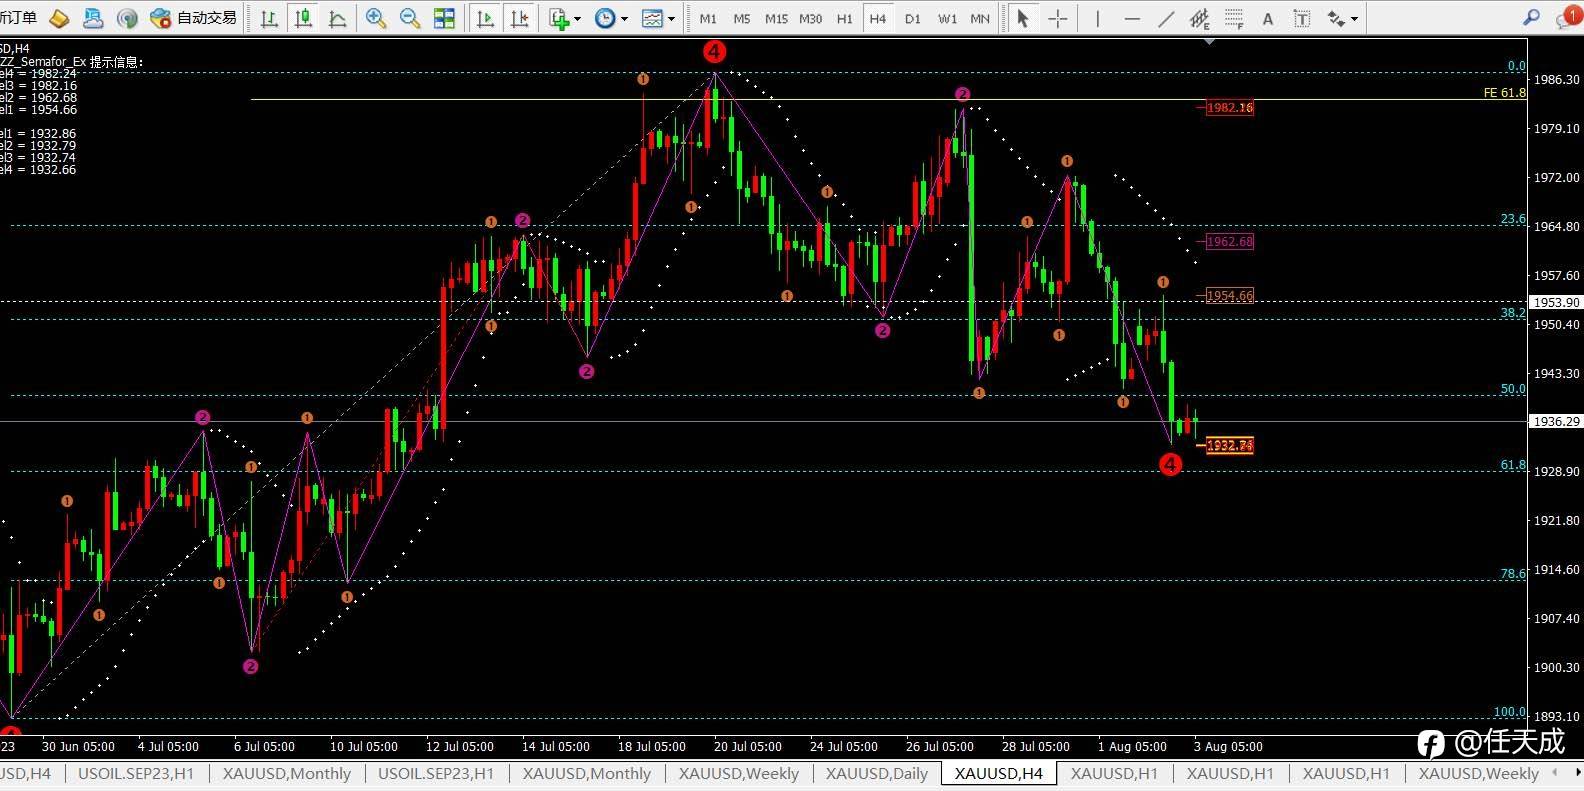Click the MetaEditor book icon
1584x791 pixels.
pos(60,18)
